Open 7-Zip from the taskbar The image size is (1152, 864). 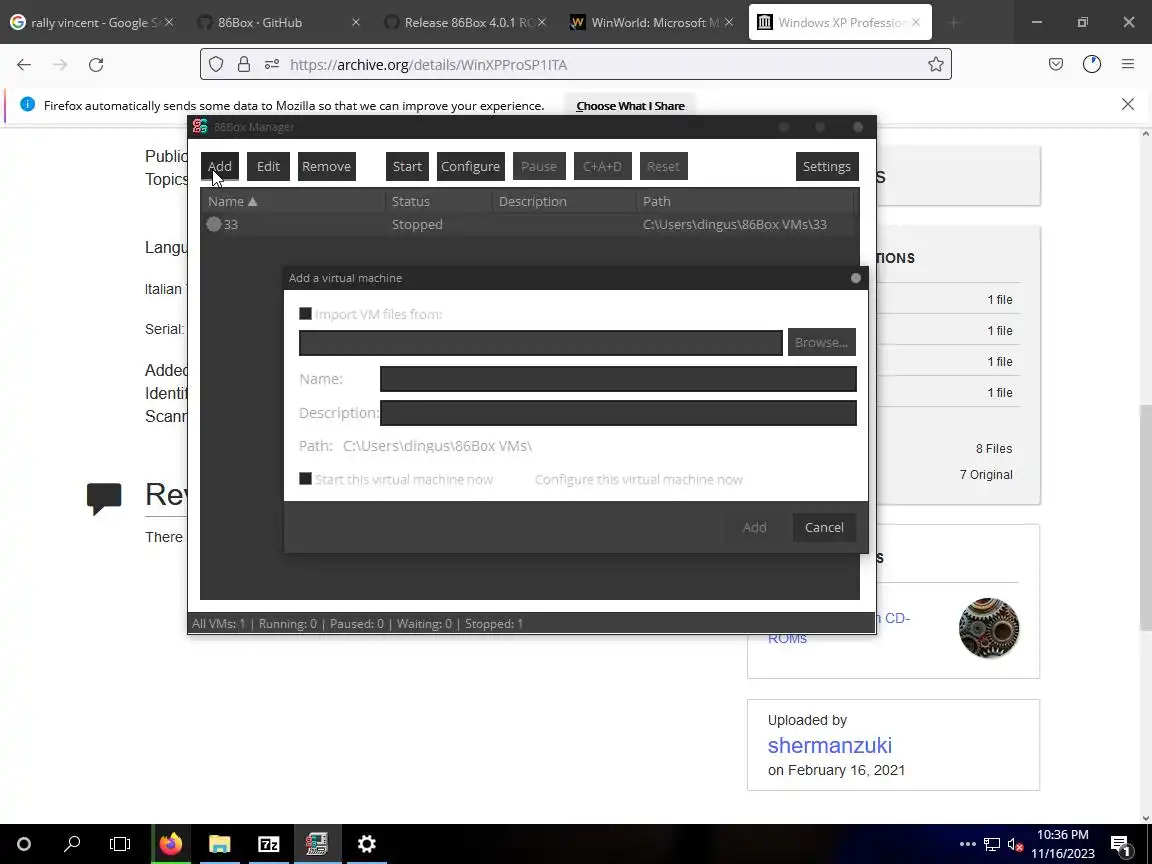[x=269, y=844]
